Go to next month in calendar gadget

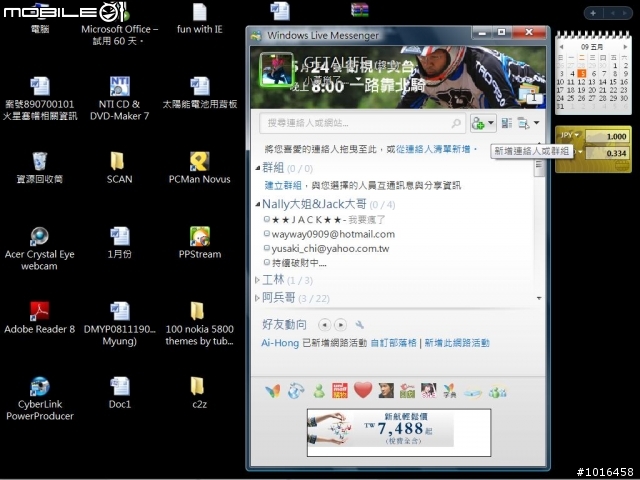625,47
